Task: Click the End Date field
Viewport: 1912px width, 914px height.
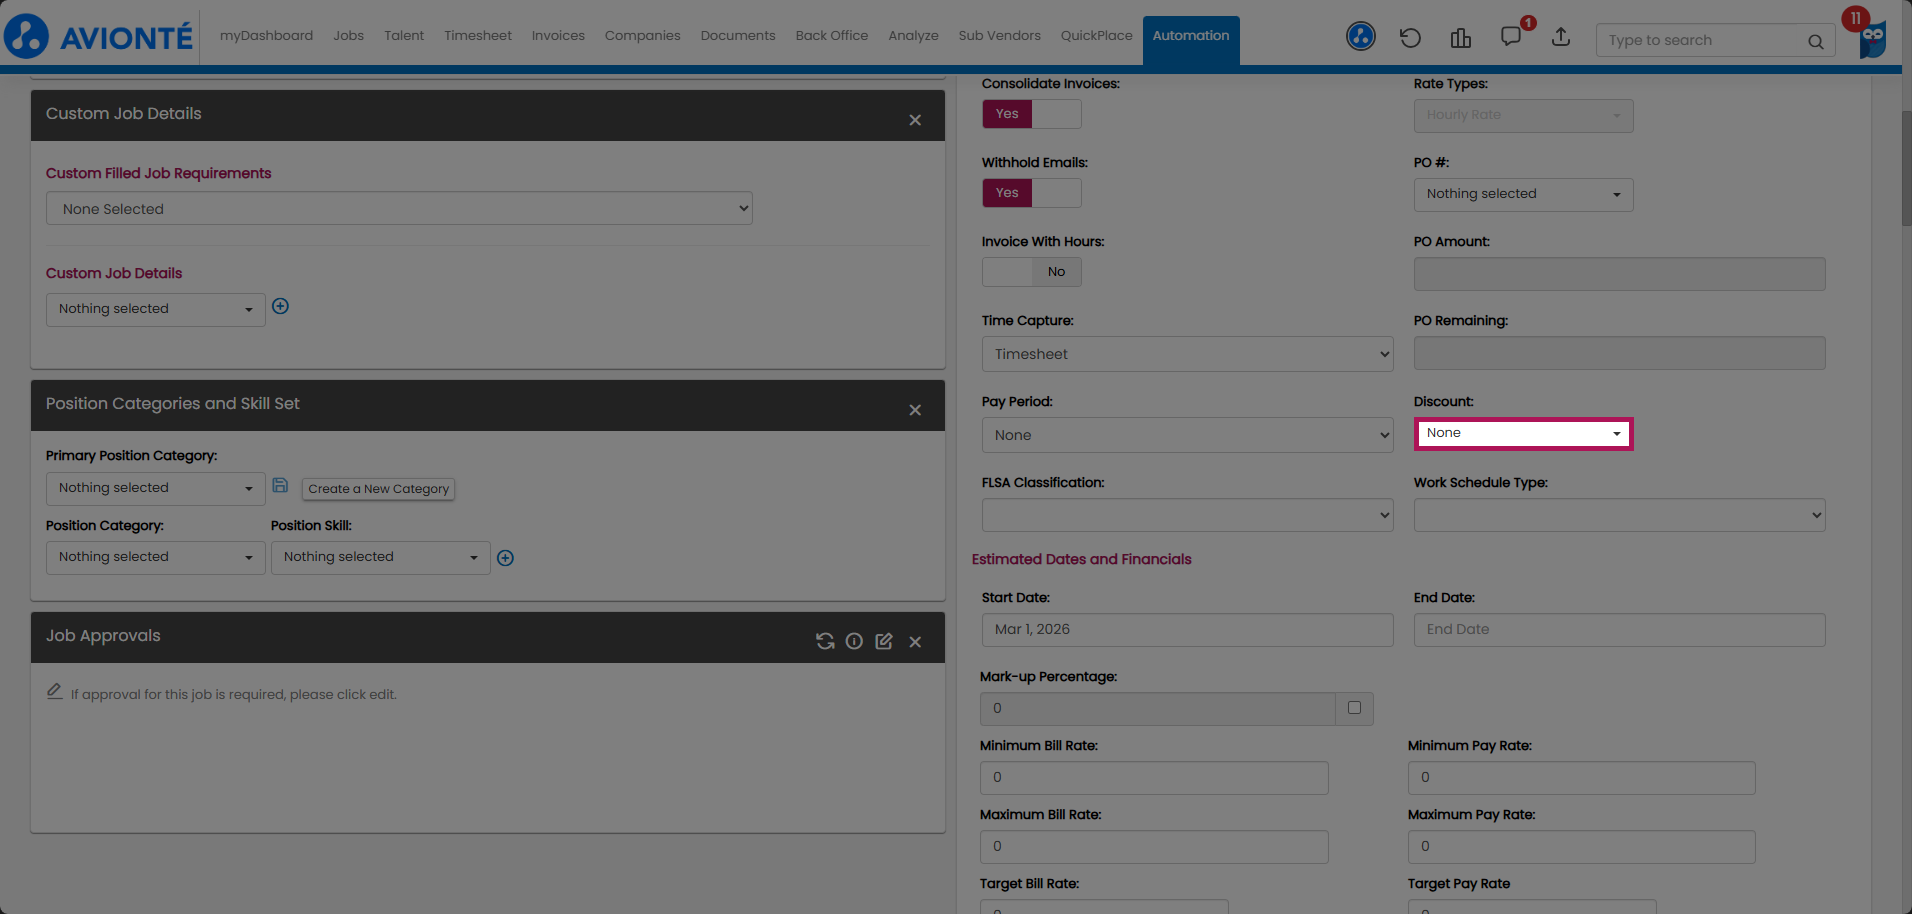Action: click(1620, 630)
